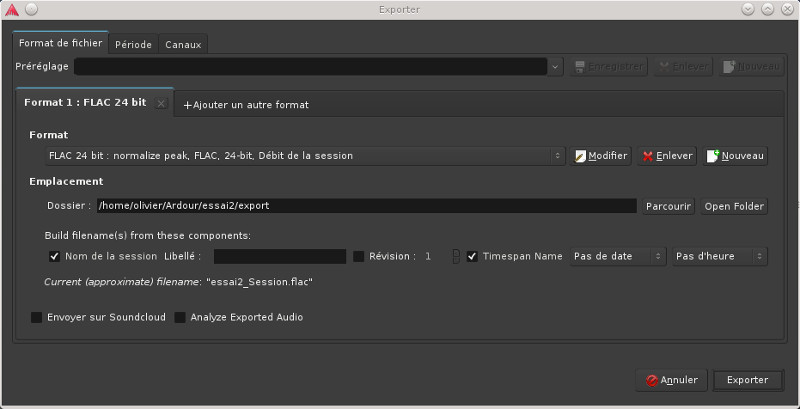Click the Nouveau format icon
Image resolution: width=800 pixels, height=409 pixels.
(x=713, y=156)
